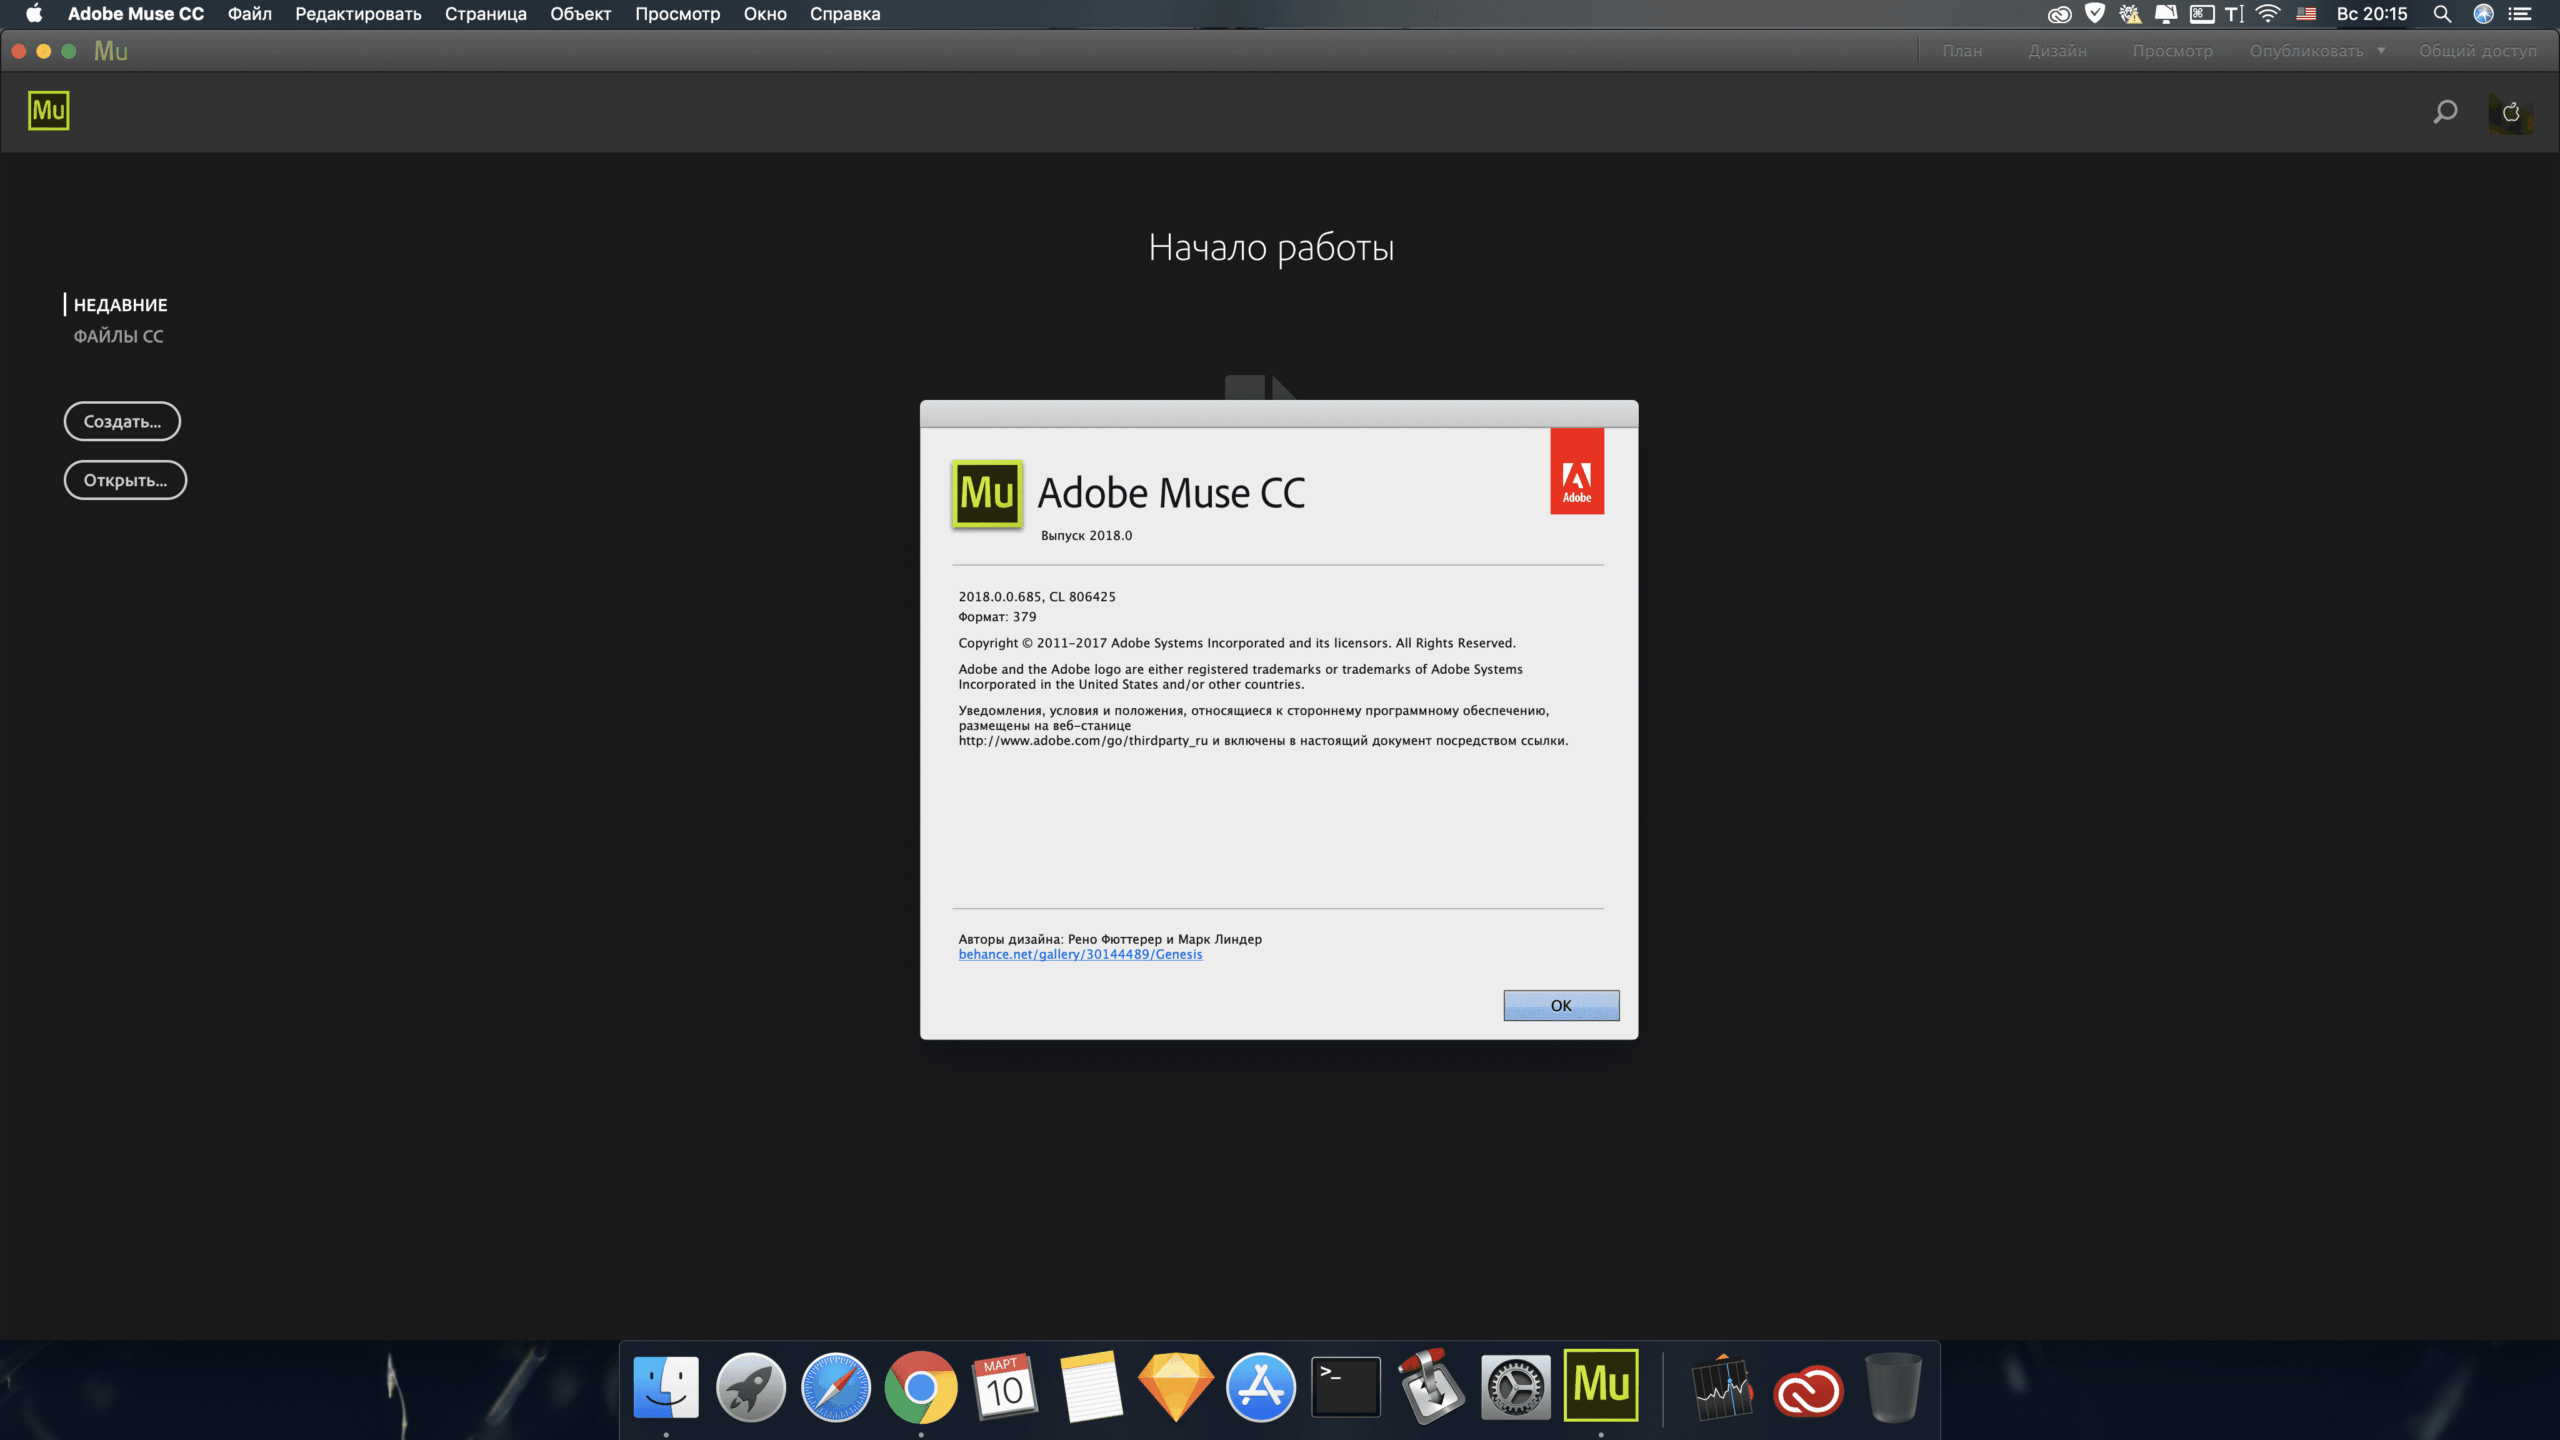This screenshot has width=2560, height=1440.
Task: Click the Открыть... button
Action: [125, 480]
